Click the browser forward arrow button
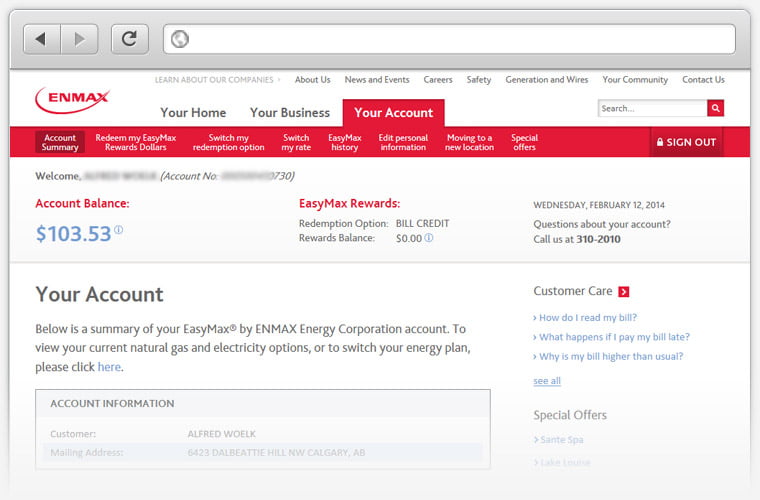The width and height of the screenshot is (760, 500). (x=79, y=39)
